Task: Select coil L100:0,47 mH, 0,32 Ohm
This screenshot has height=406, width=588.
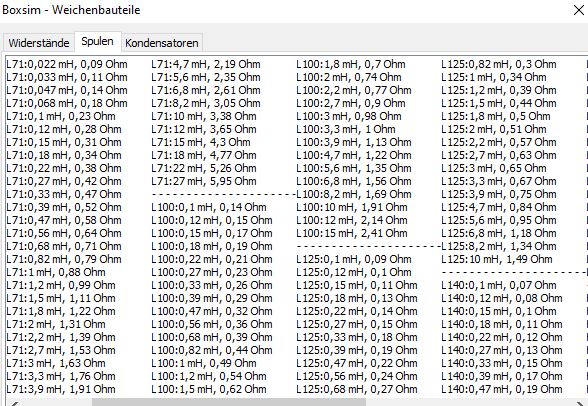Action: [212, 311]
